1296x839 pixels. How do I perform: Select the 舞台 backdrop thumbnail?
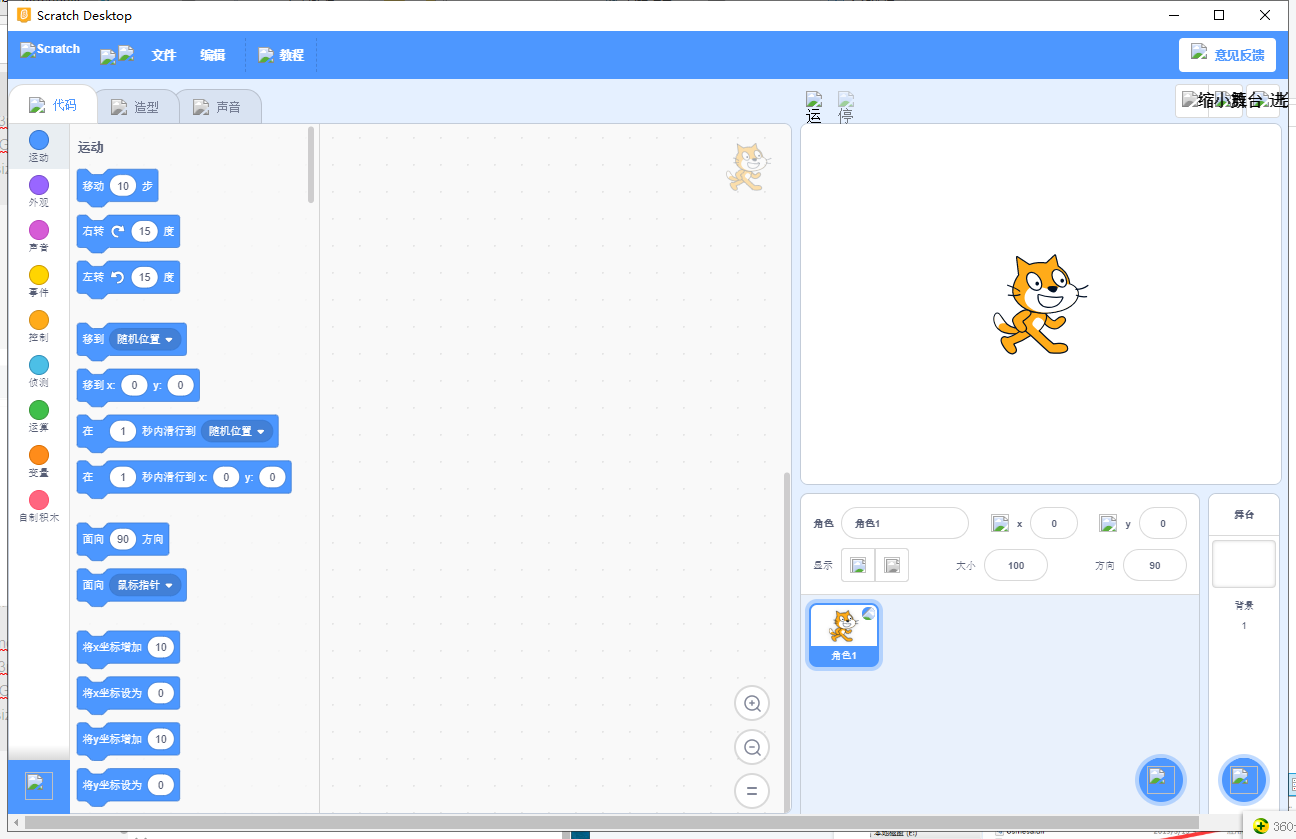(x=1244, y=564)
